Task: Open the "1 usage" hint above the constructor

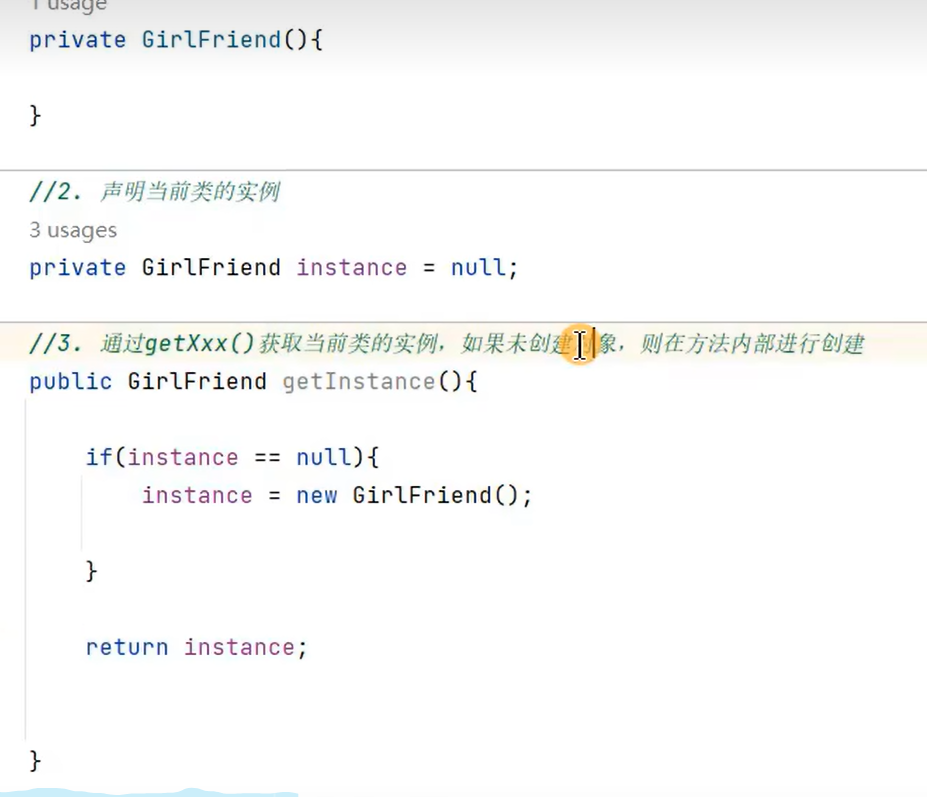Action: click(x=67, y=6)
